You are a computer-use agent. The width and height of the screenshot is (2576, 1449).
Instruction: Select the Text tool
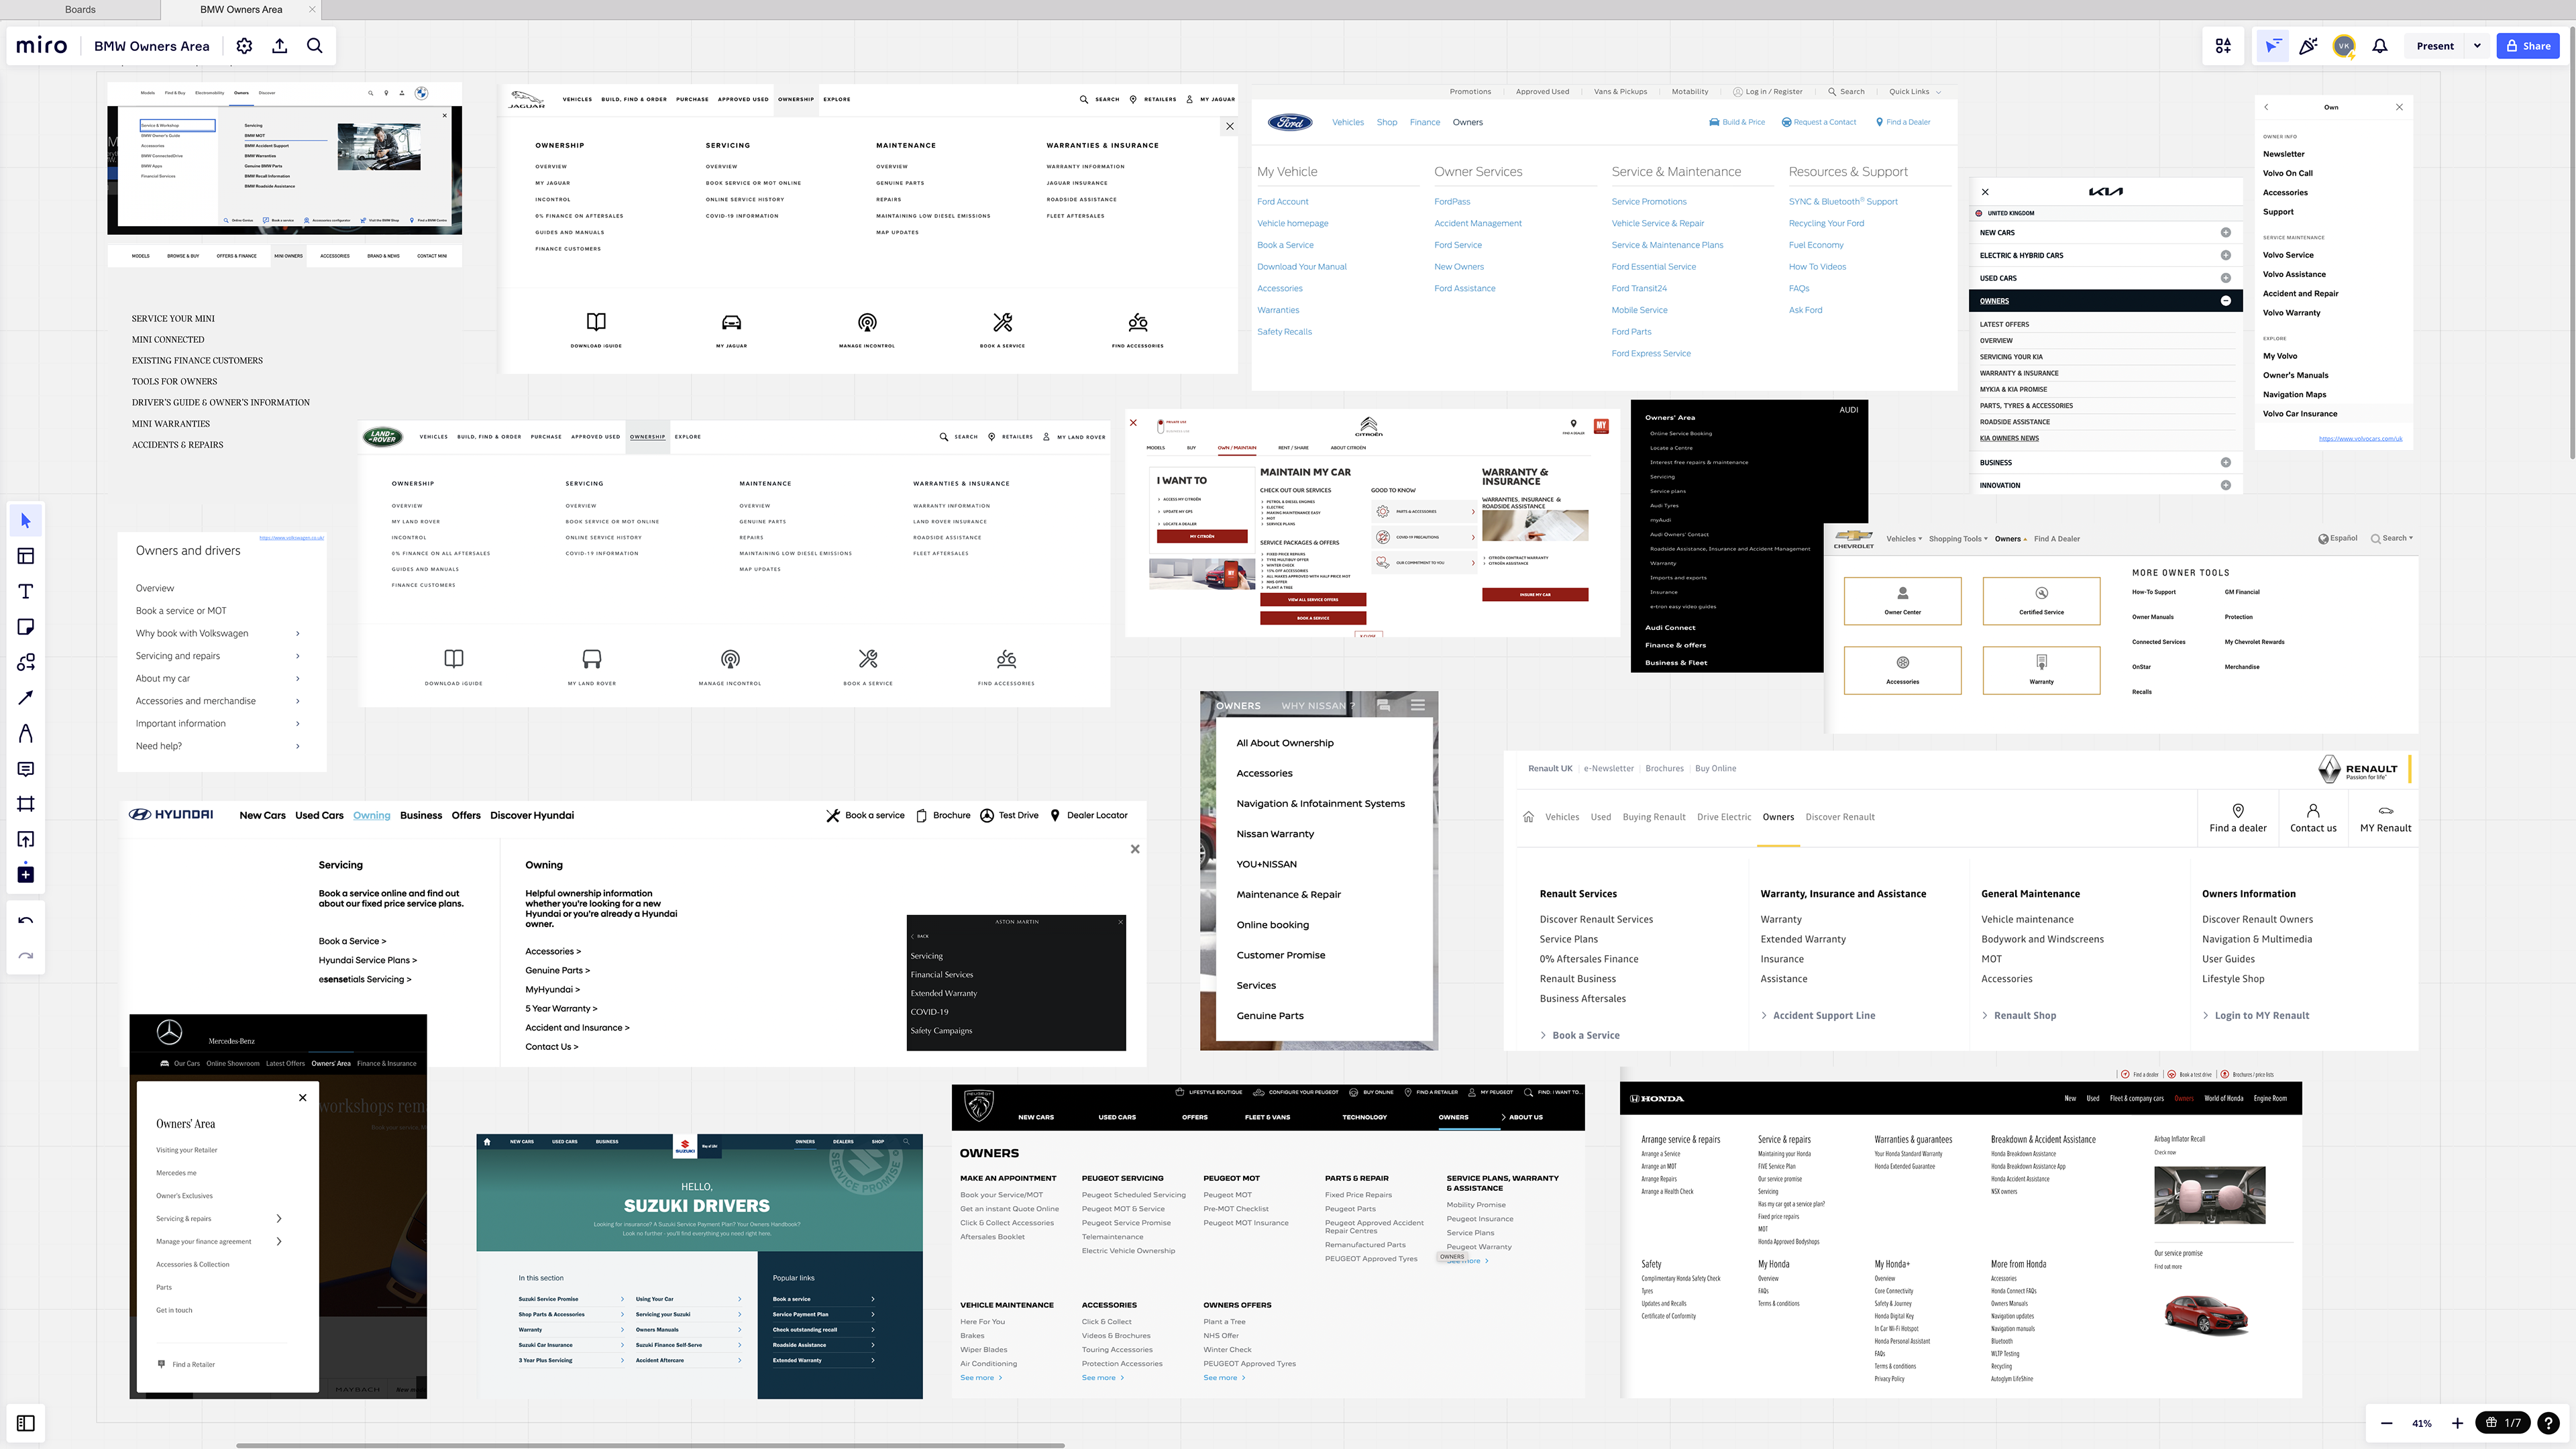coord(26,592)
